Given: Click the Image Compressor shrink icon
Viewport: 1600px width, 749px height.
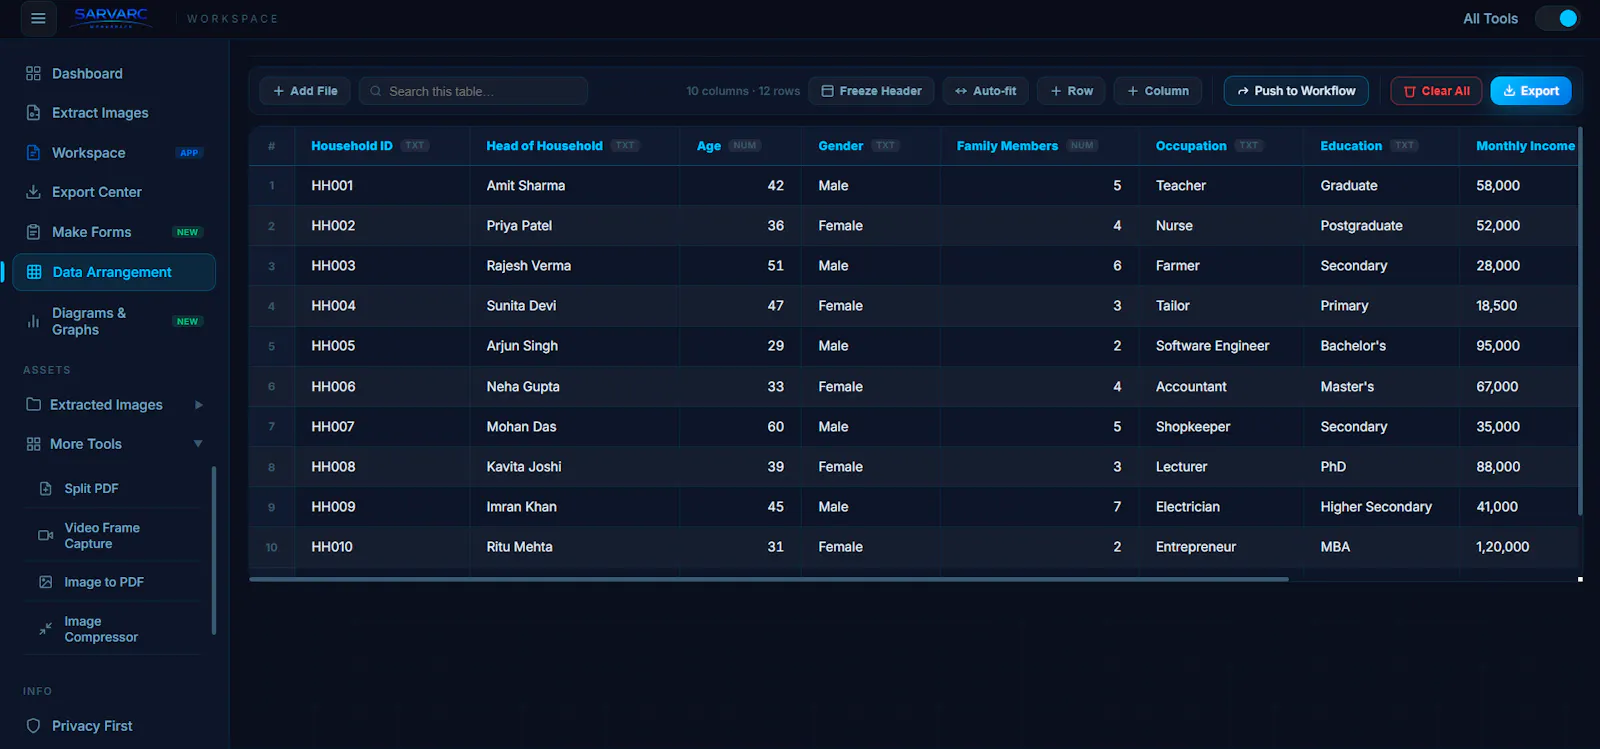Looking at the screenshot, I should coord(45,629).
